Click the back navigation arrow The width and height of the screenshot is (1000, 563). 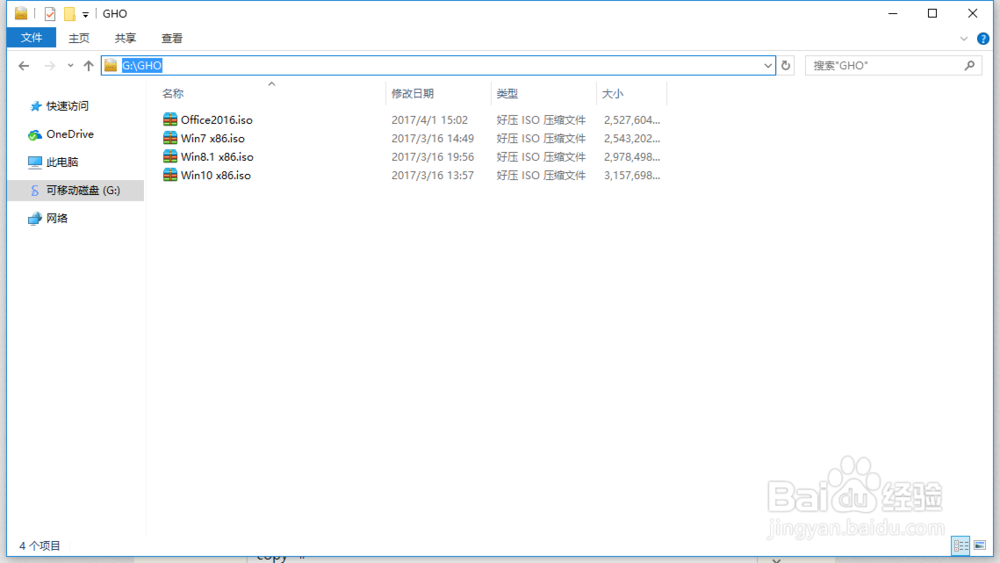(x=24, y=66)
